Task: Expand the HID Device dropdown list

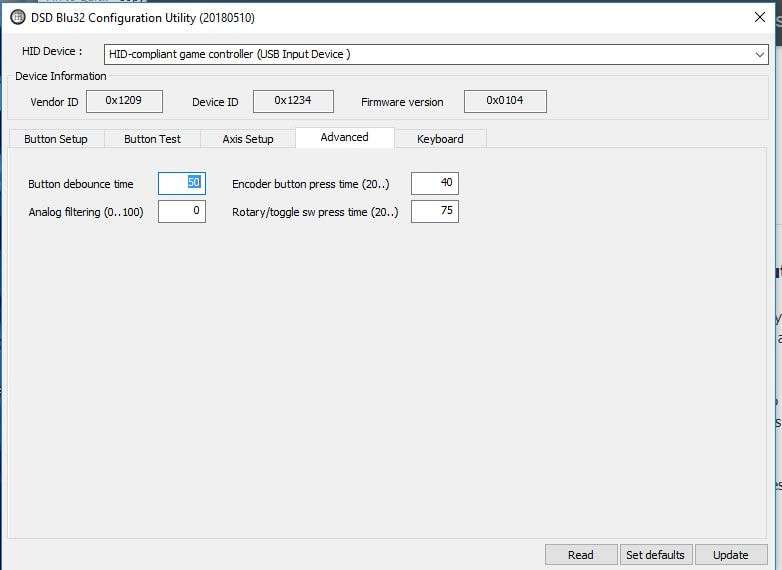Action: pos(760,55)
